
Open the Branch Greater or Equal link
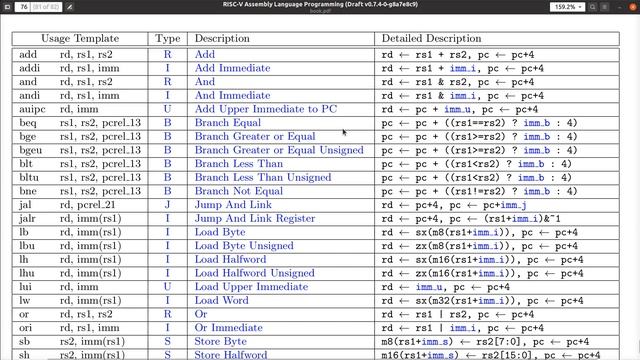[x=255, y=136]
